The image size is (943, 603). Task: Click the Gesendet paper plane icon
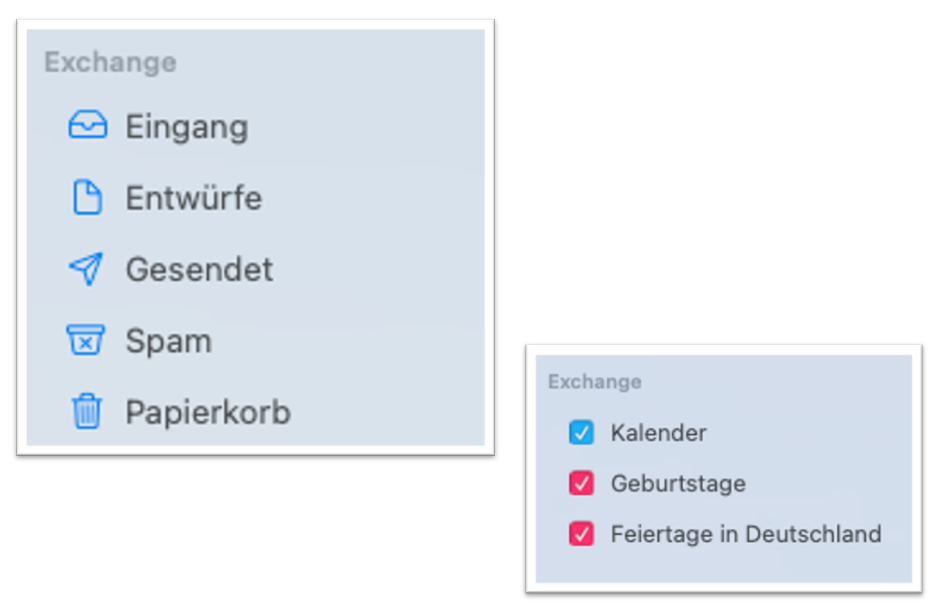[x=86, y=268]
